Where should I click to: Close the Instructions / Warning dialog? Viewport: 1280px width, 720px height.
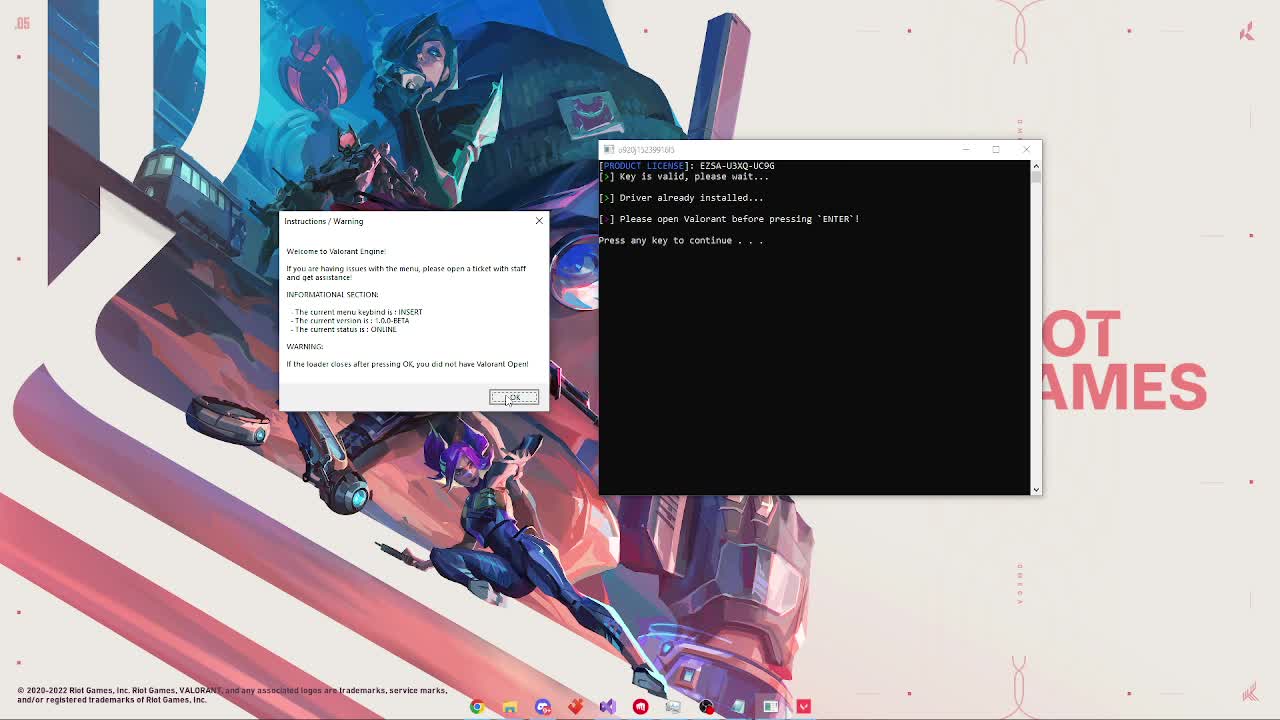[539, 221]
